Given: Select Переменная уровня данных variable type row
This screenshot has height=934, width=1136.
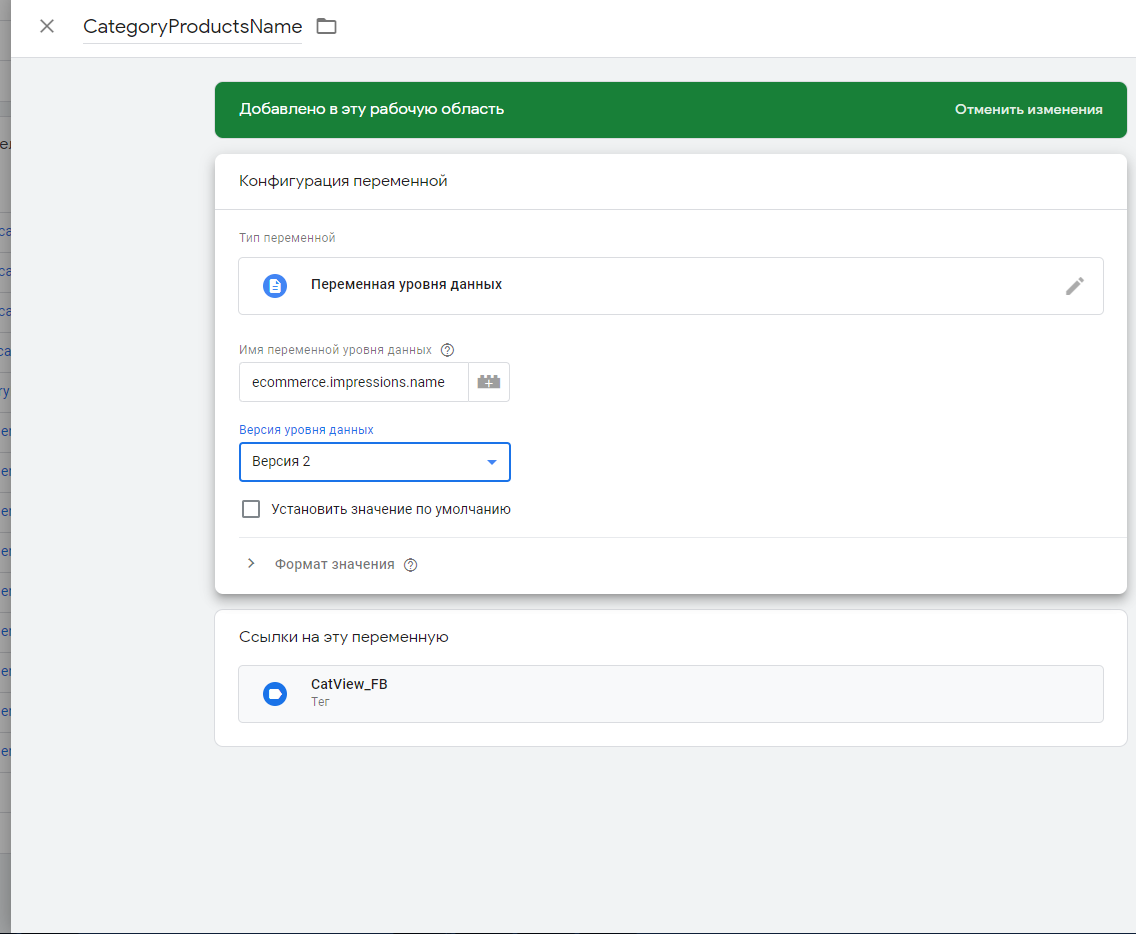Looking at the screenshot, I should (x=670, y=285).
